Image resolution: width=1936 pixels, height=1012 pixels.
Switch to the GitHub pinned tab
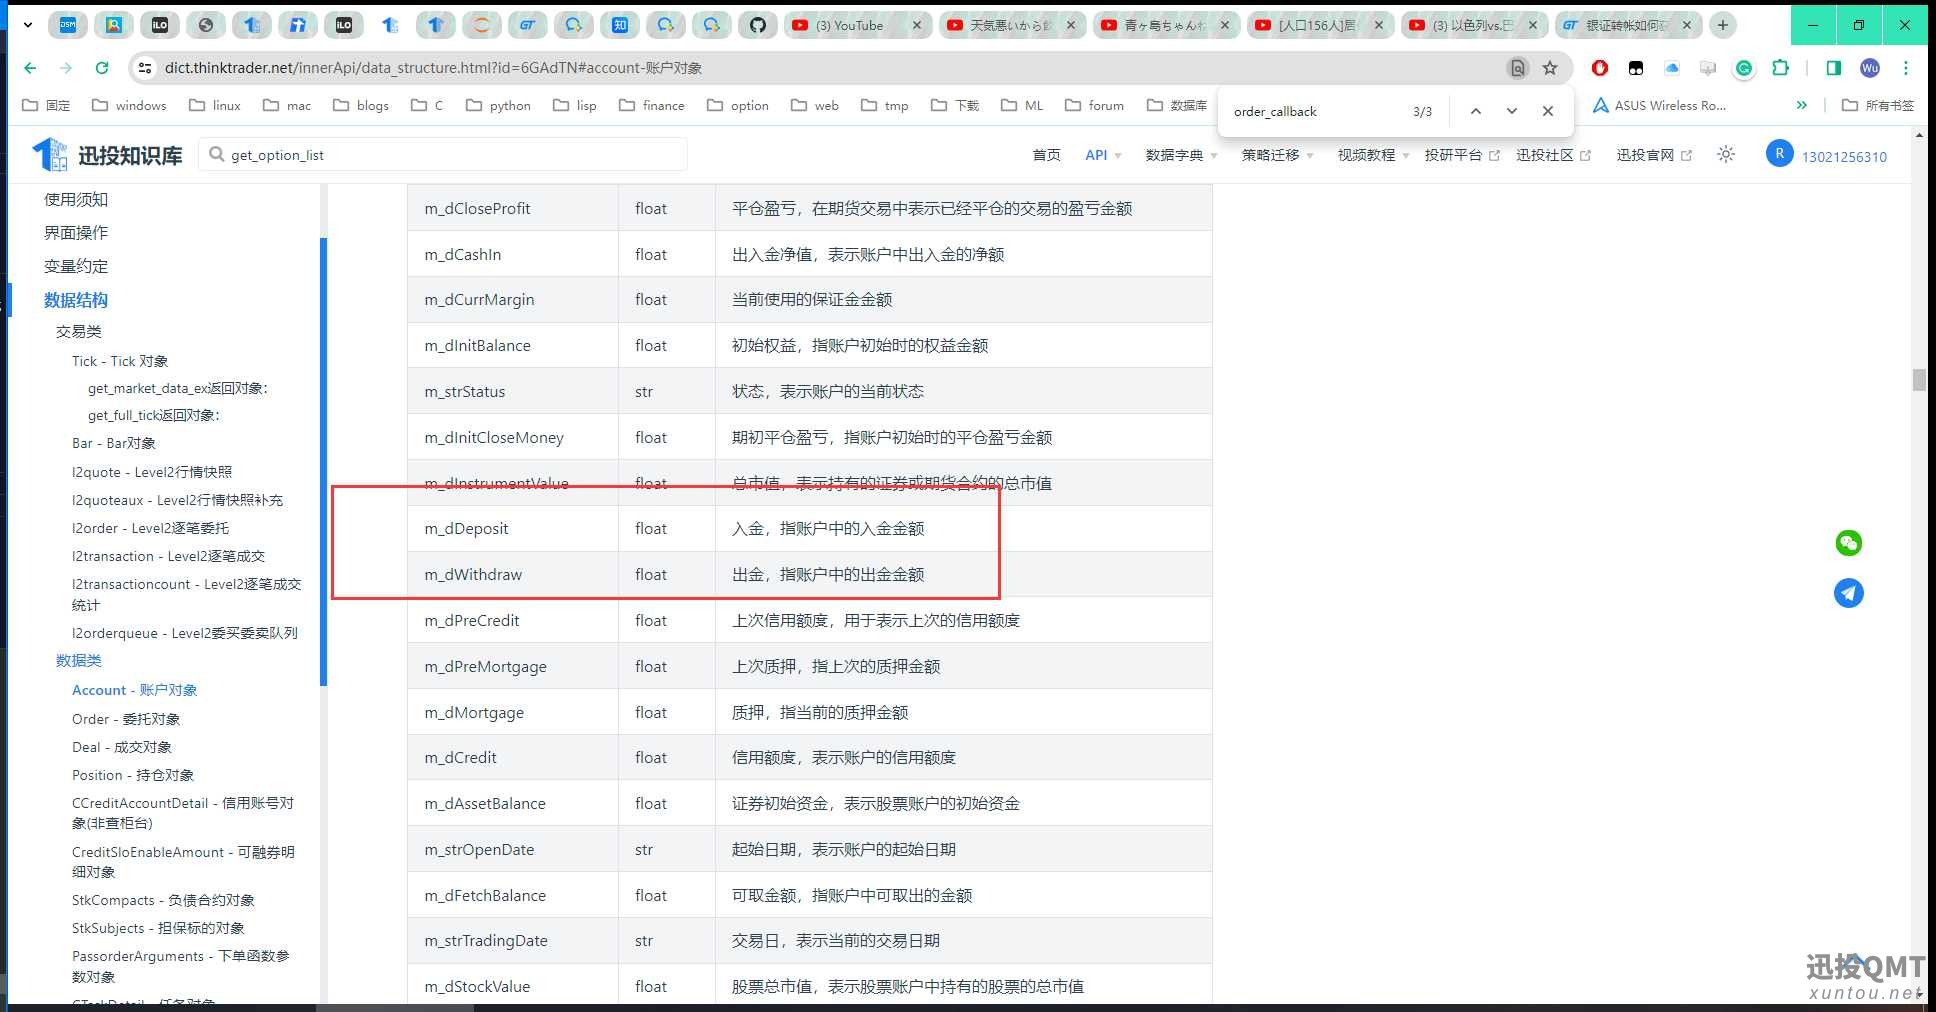point(758,25)
